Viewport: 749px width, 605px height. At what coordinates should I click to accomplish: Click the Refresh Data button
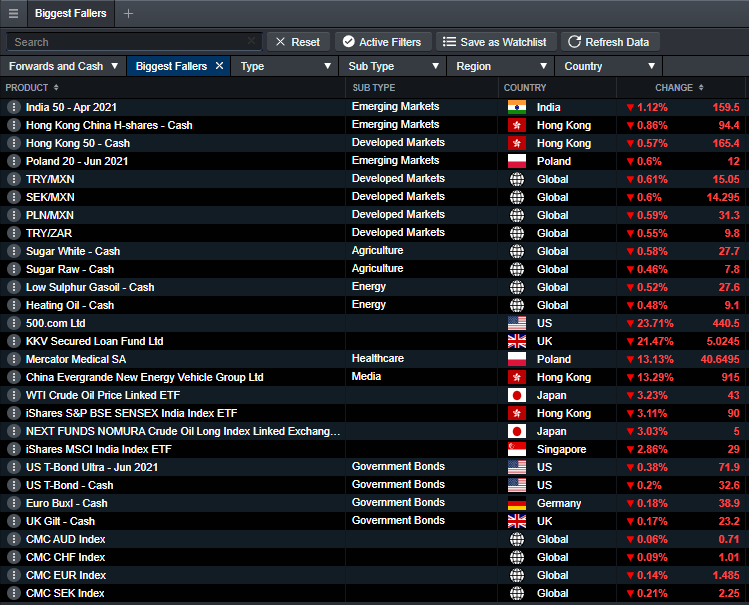[610, 42]
